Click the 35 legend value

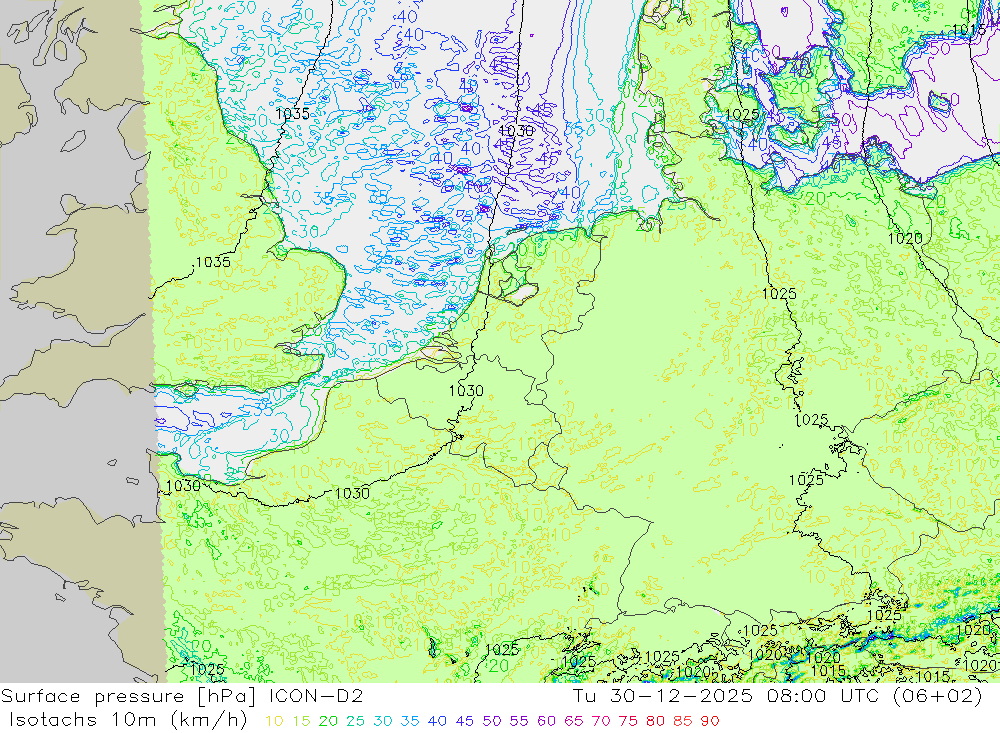pos(409,722)
